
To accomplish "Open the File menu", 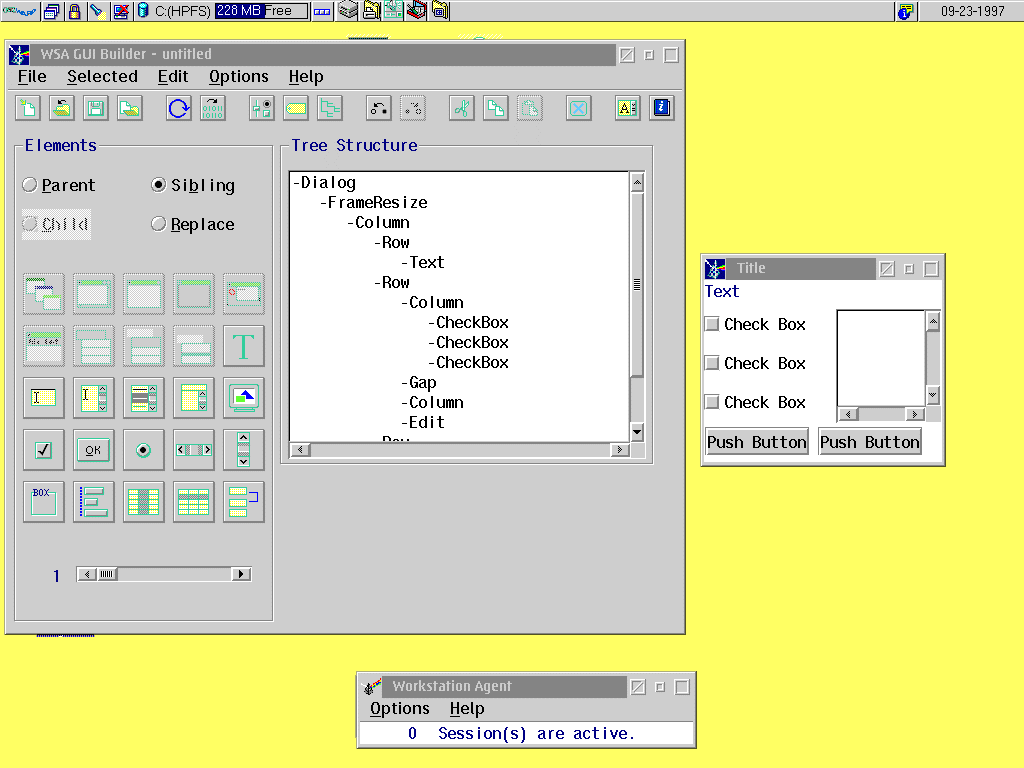I will (31, 76).
